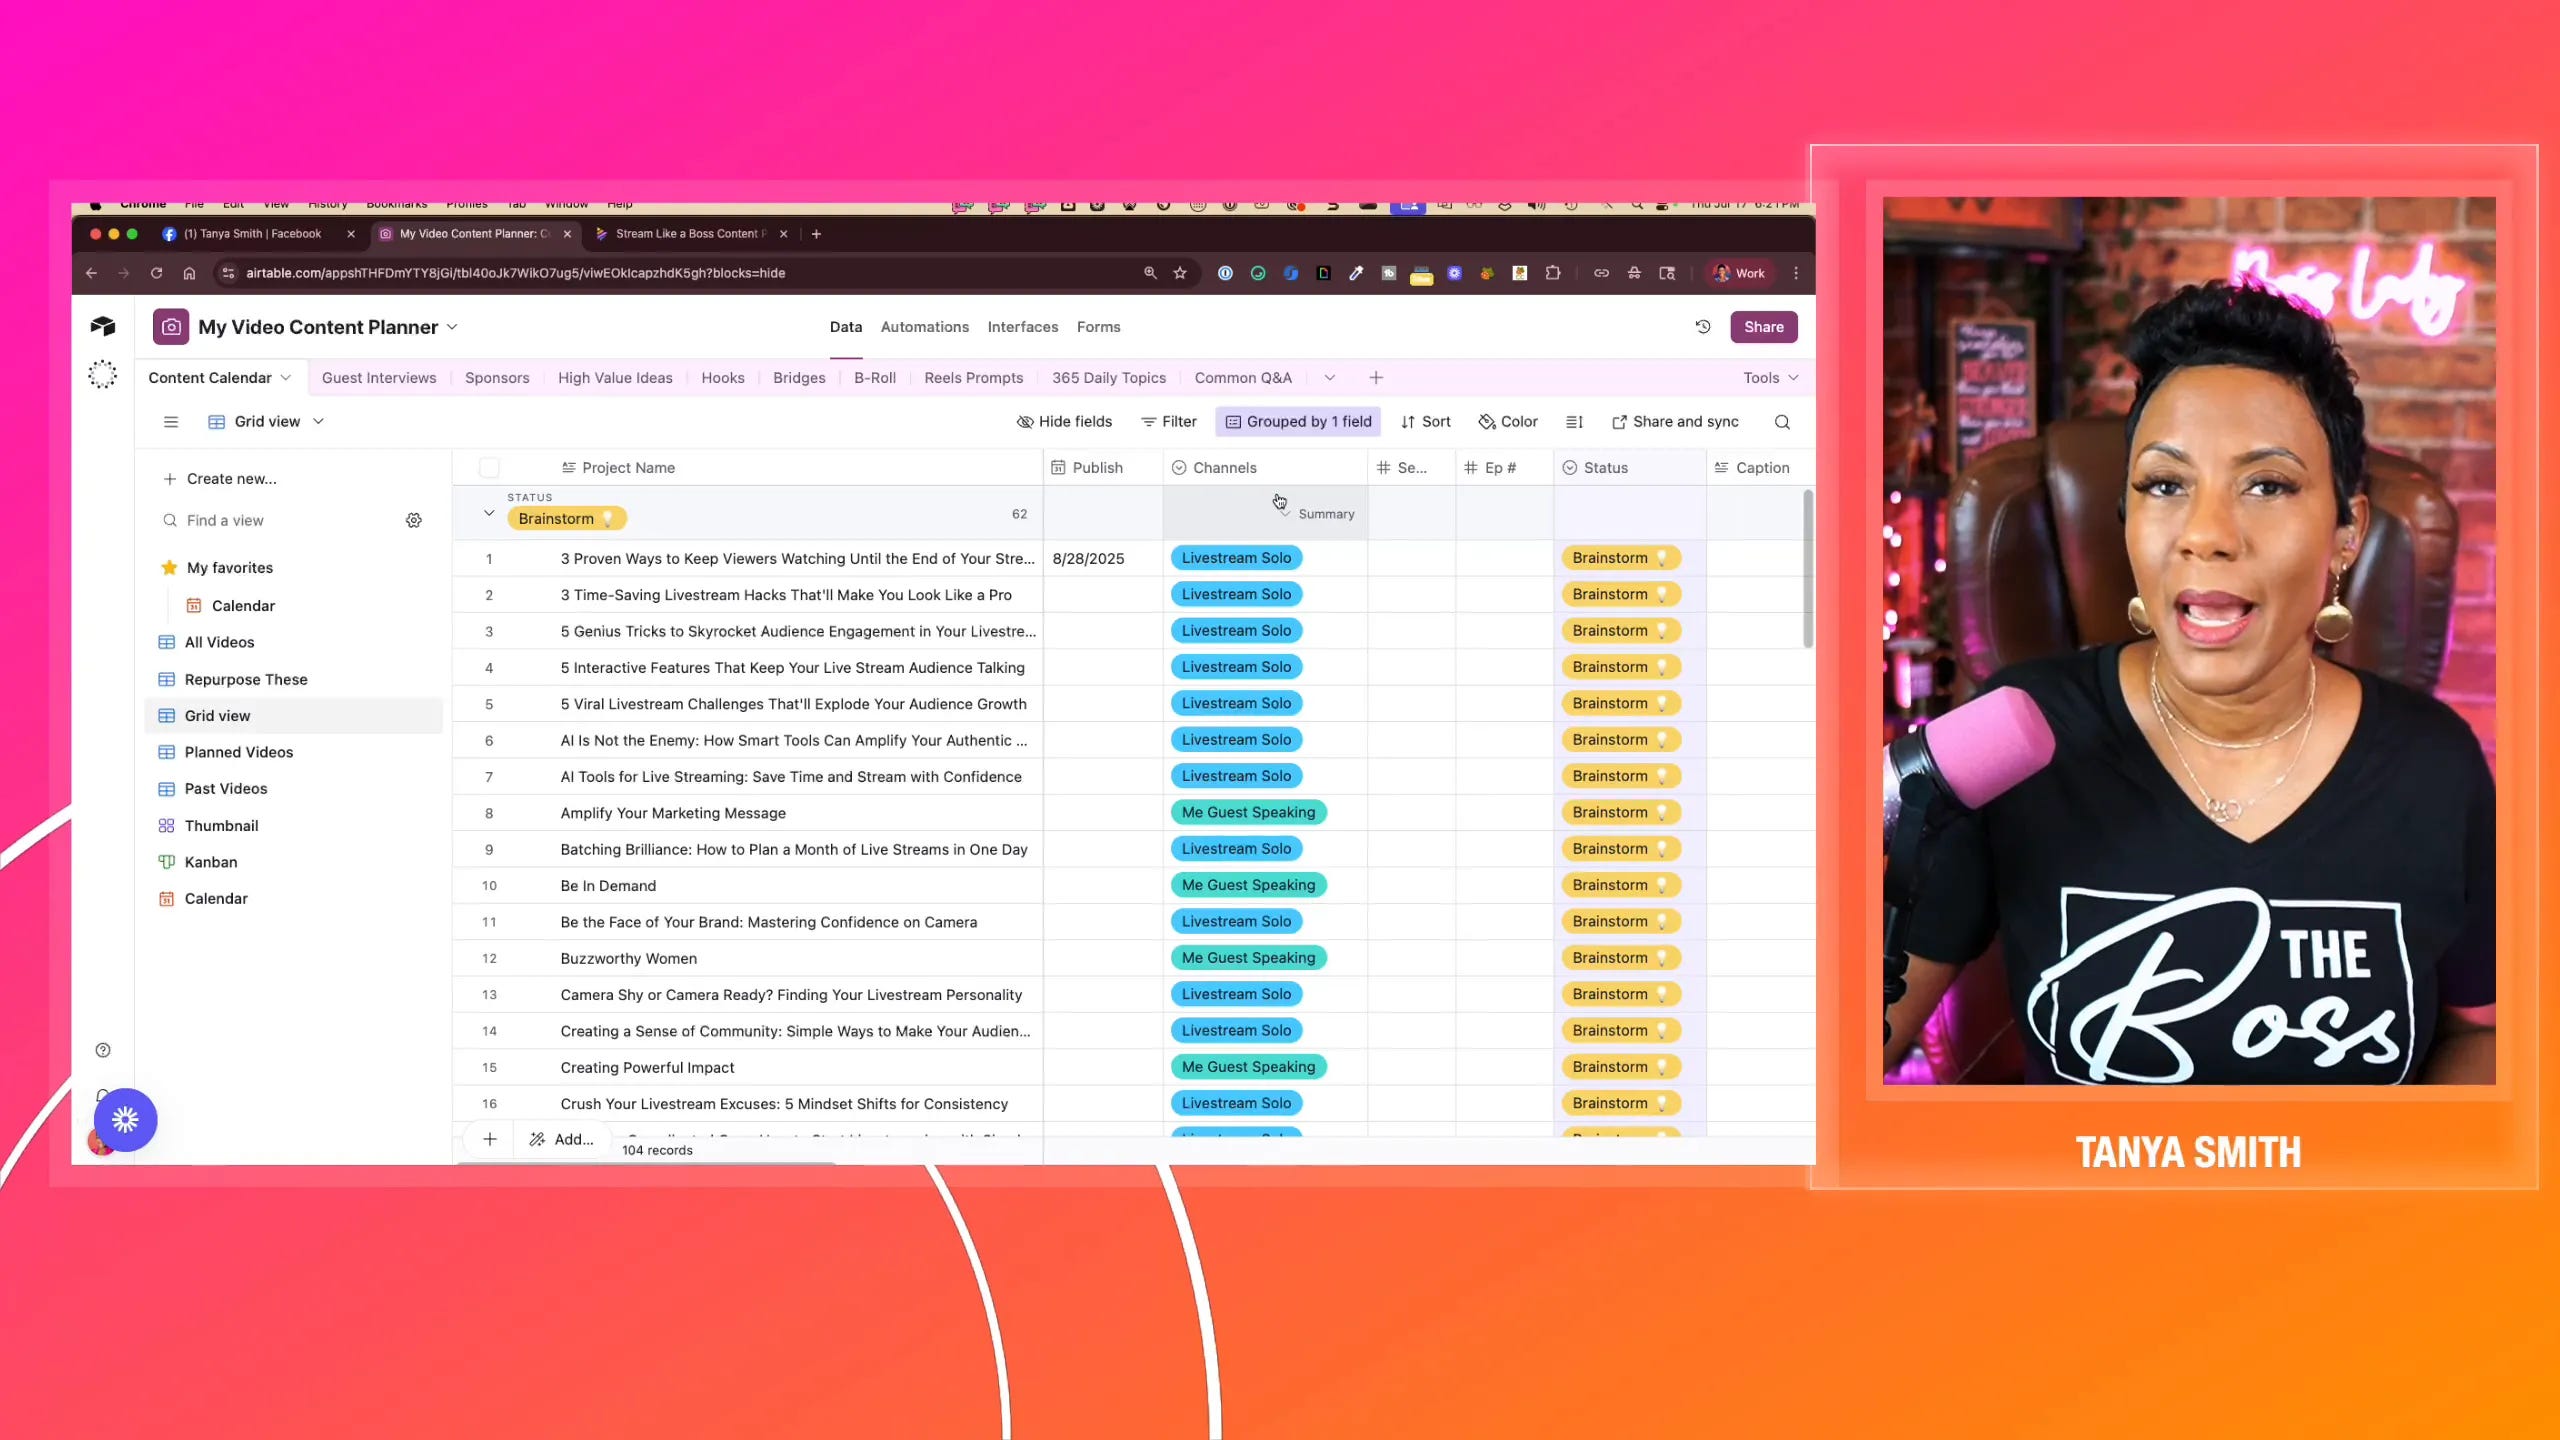This screenshot has width=2560, height=1440.
Task: Select the Planned Videos view
Action: pos(239,752)
